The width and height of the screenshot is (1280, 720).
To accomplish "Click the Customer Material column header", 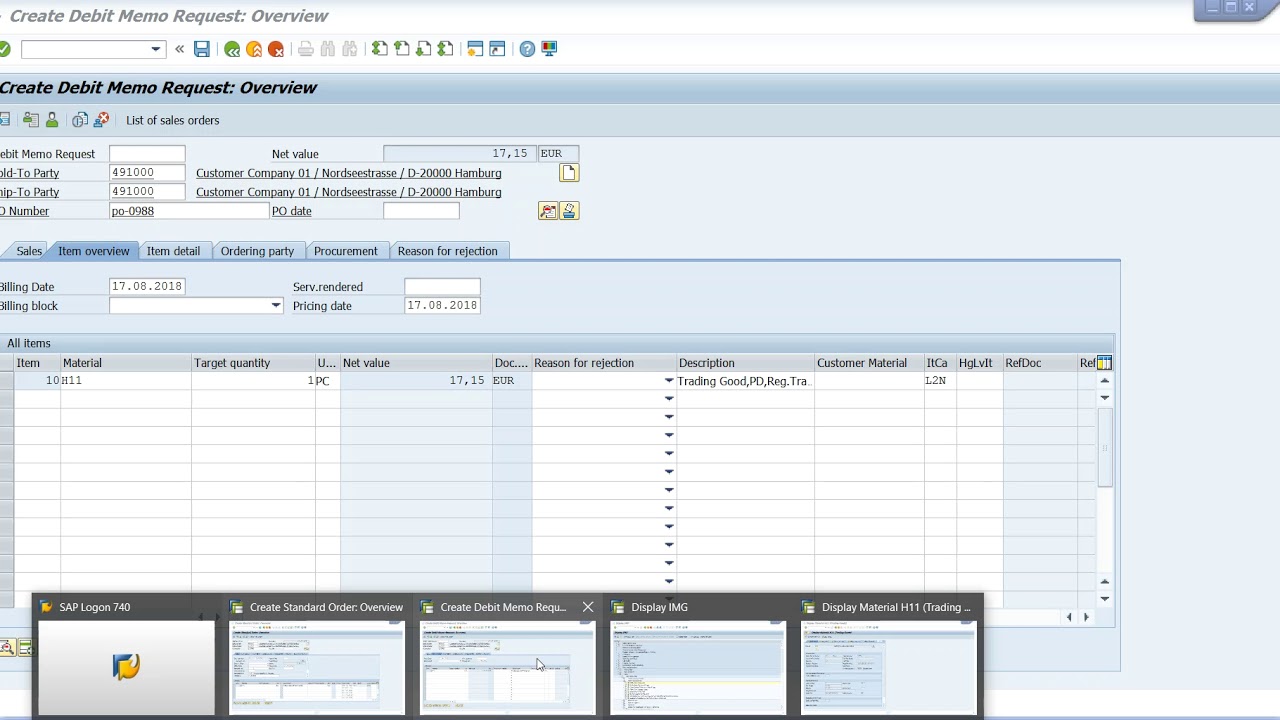I will coord(869,363).
